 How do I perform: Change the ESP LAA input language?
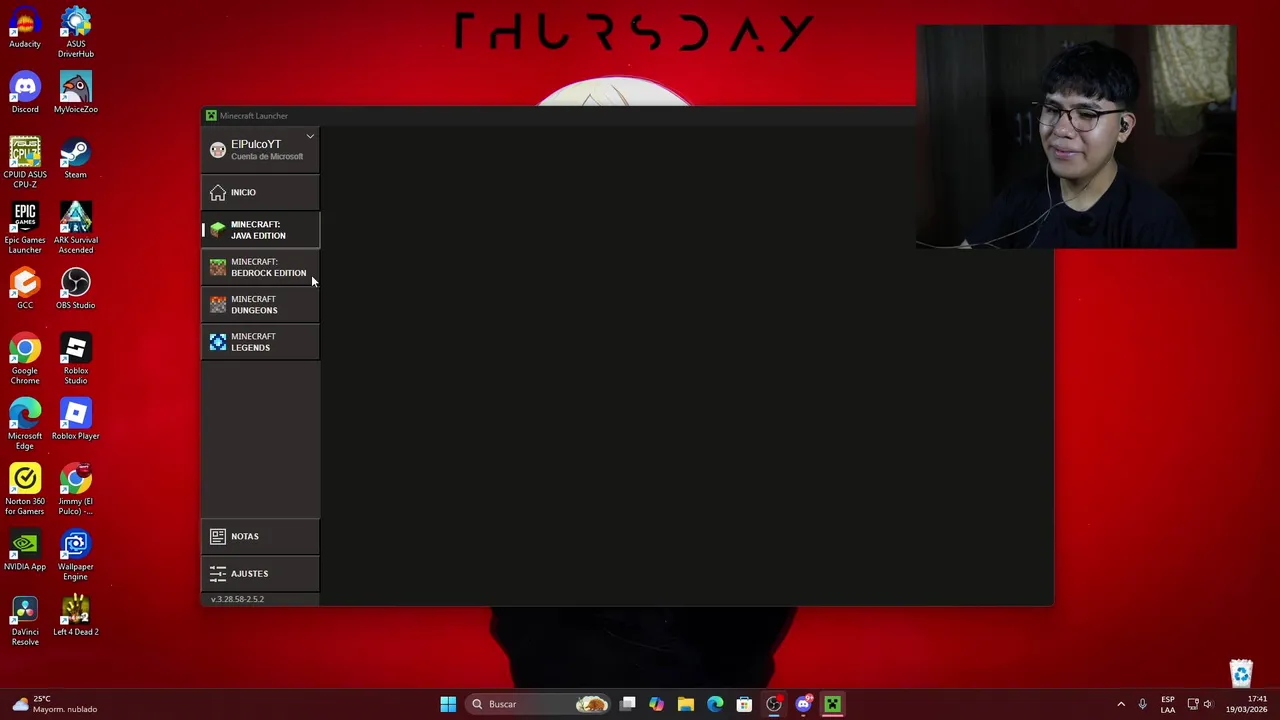(1168, 704)
